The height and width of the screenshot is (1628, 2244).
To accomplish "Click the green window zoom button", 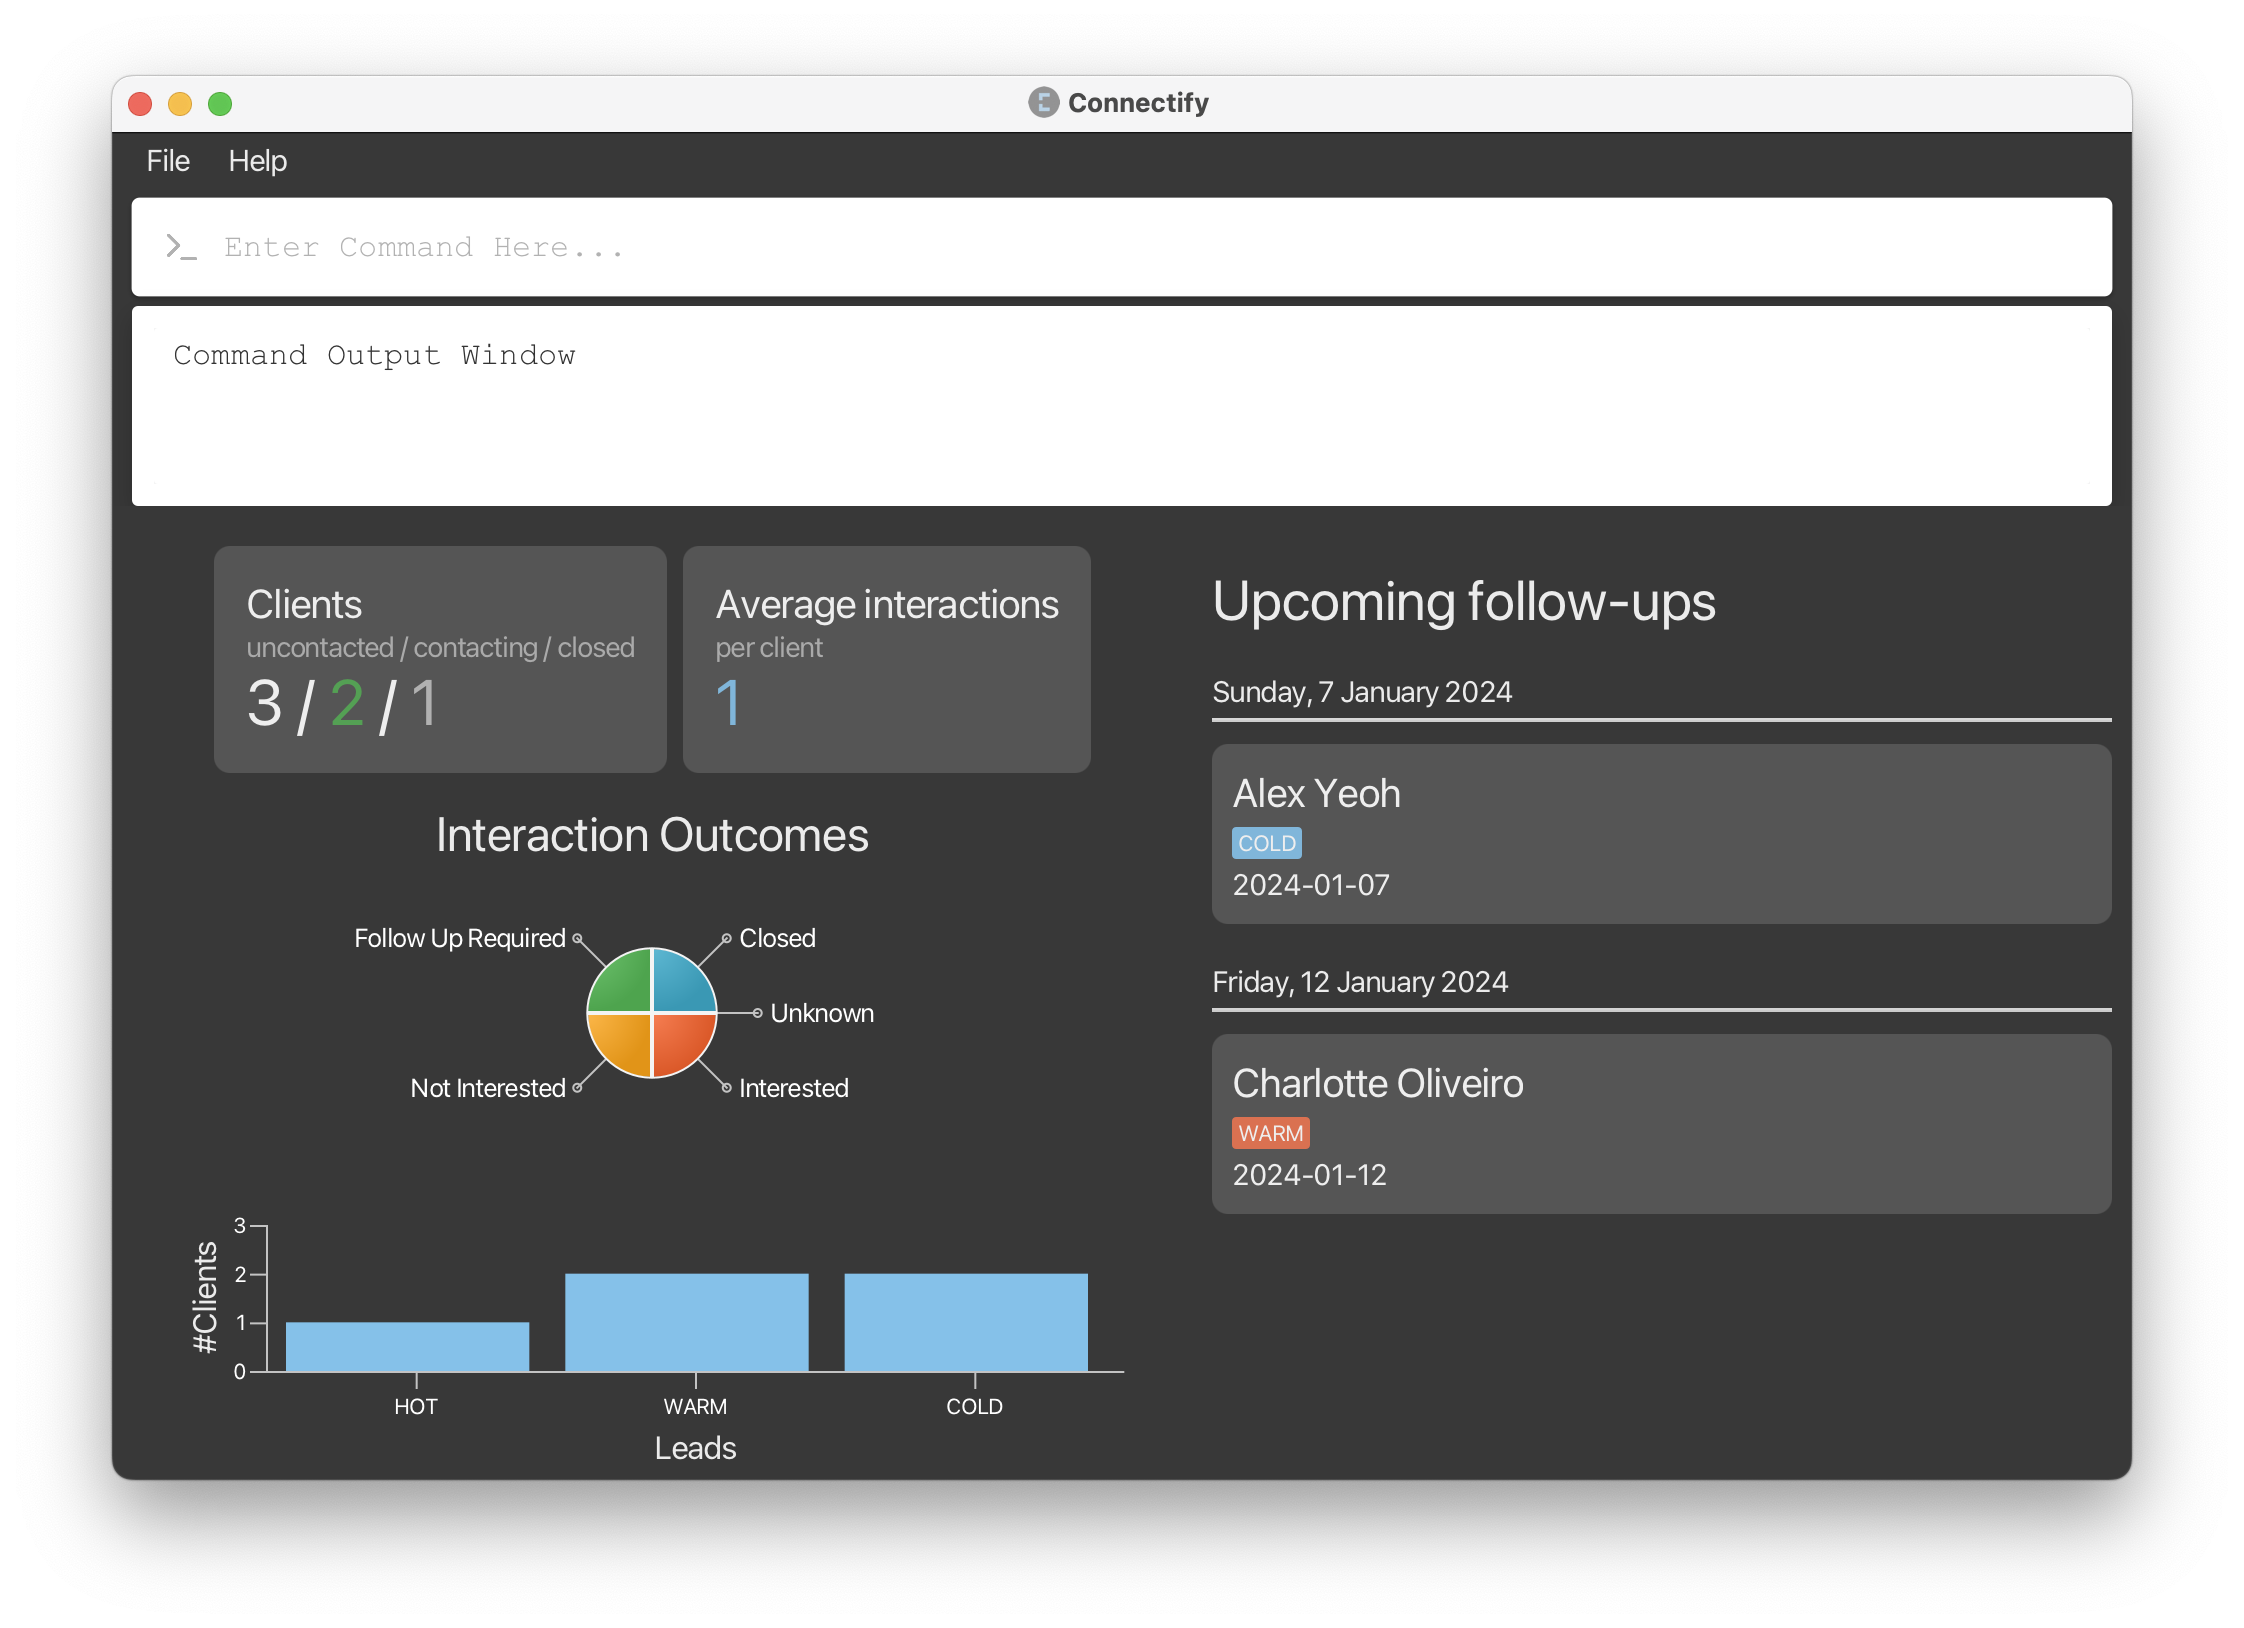I will pyautogui.click(x=220, y=104).
